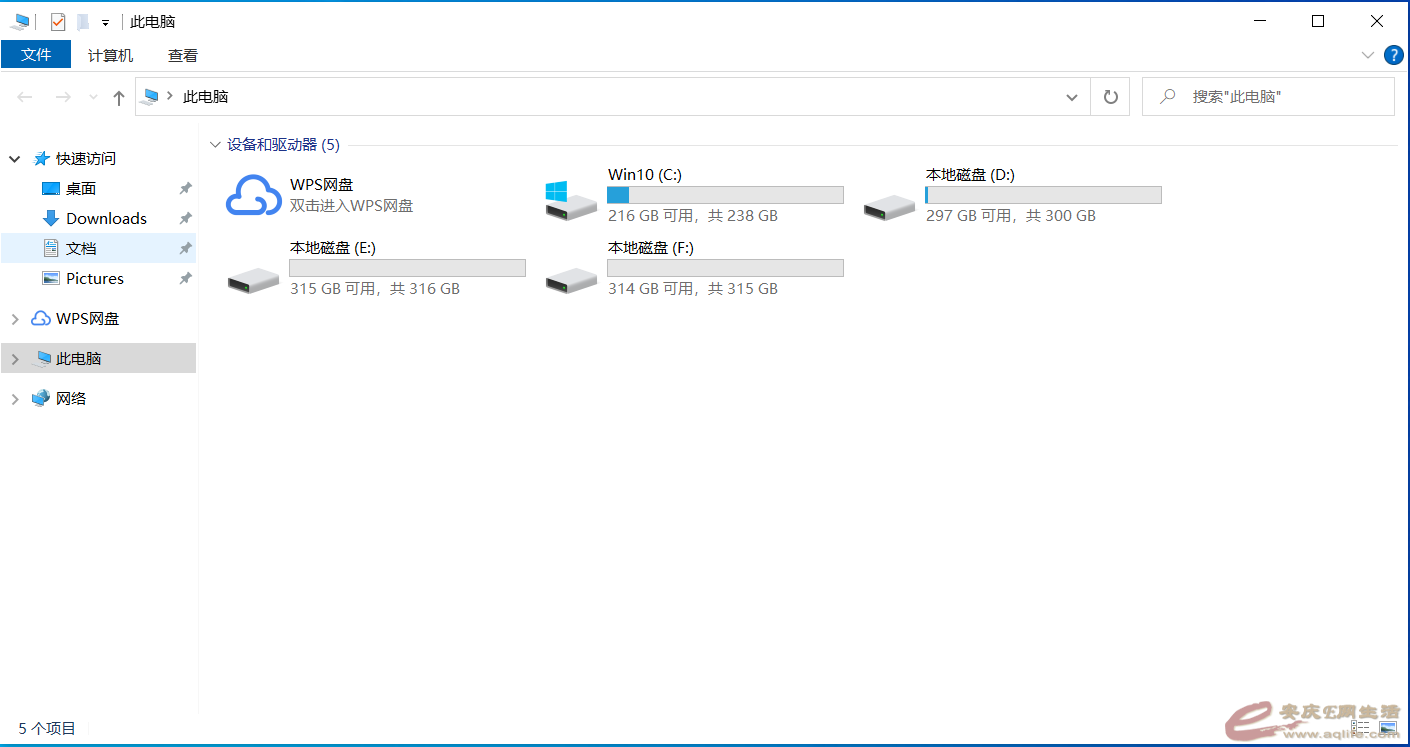Open 本地磁盘 (F:) drive icon
Image resolution: width=1410 pixels, height=747 pixels.
tap(570, 279)
